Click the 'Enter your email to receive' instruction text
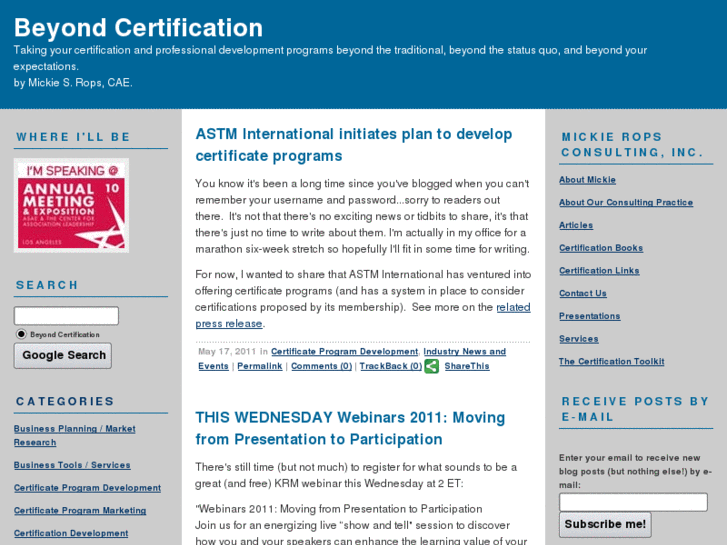The height and width of the screenshot is (545, 727). pos(635,471)
